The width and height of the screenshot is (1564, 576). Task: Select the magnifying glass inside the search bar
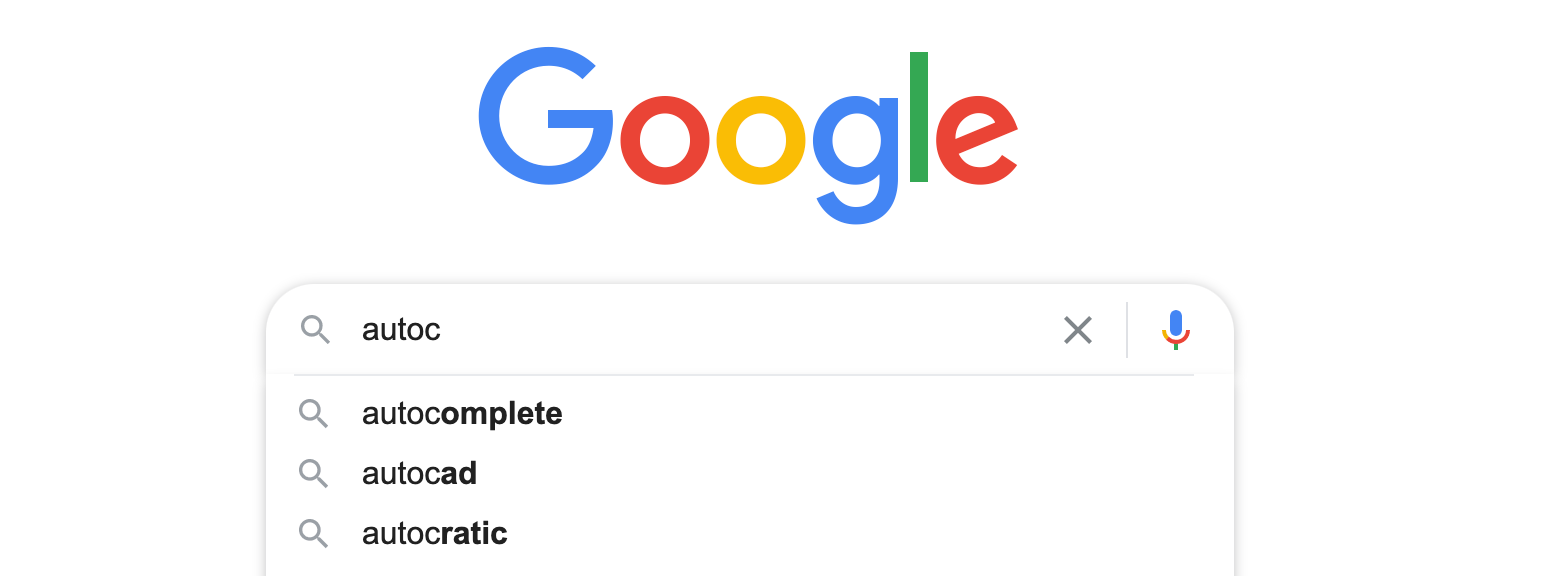click(x=316, y=330)
